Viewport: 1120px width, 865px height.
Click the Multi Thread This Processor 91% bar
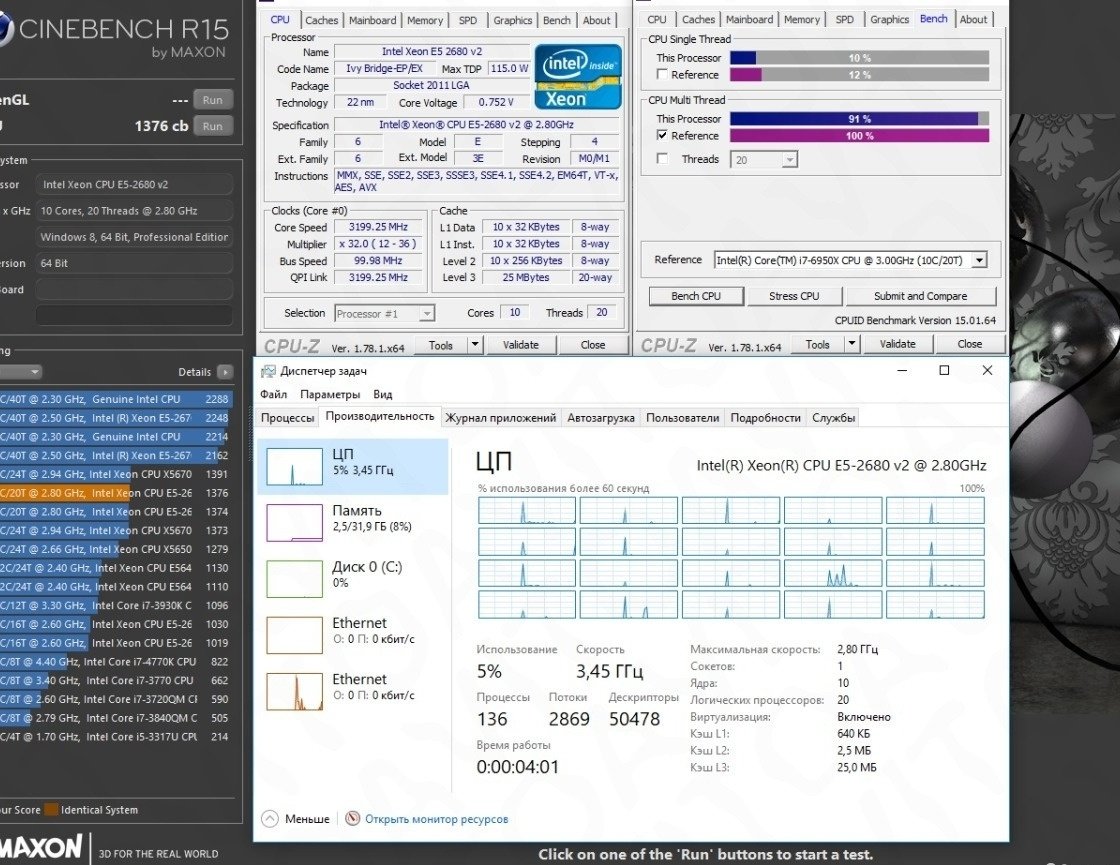[859, 119]
